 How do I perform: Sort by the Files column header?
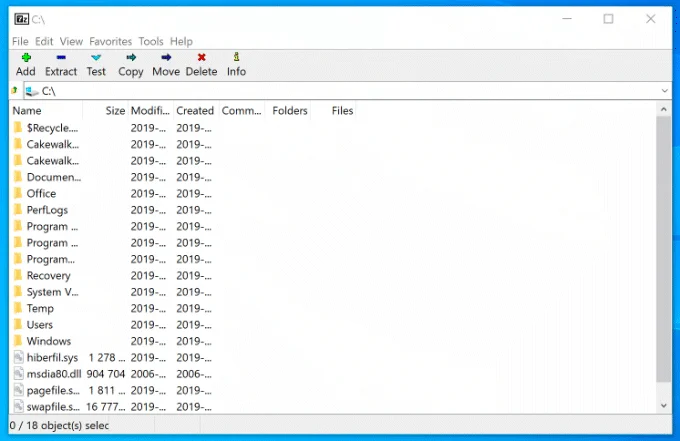point(333,111)
